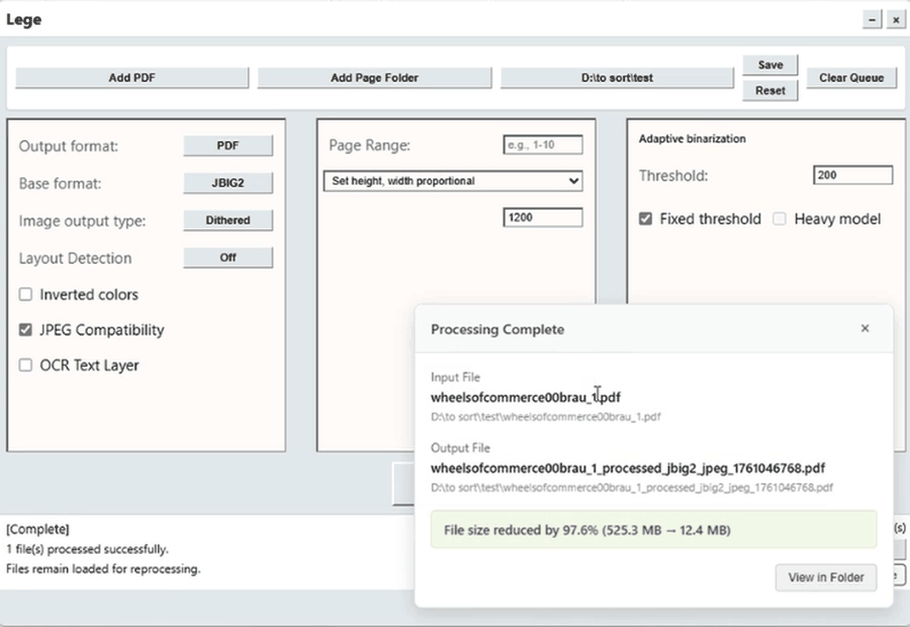
Task: Disable JPEG Compatibility checkbox
Action: 26,330
